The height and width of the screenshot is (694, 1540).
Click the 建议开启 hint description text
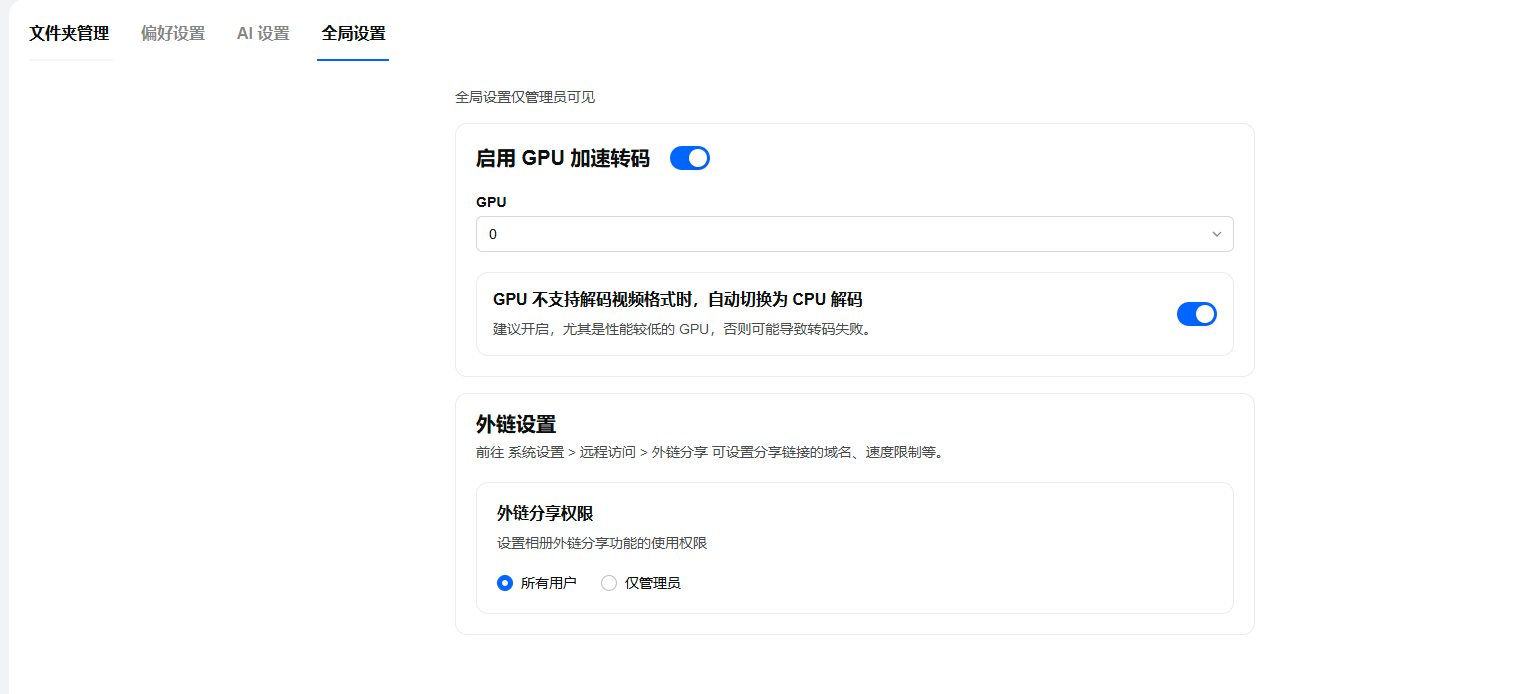click(x=682, y=329)
